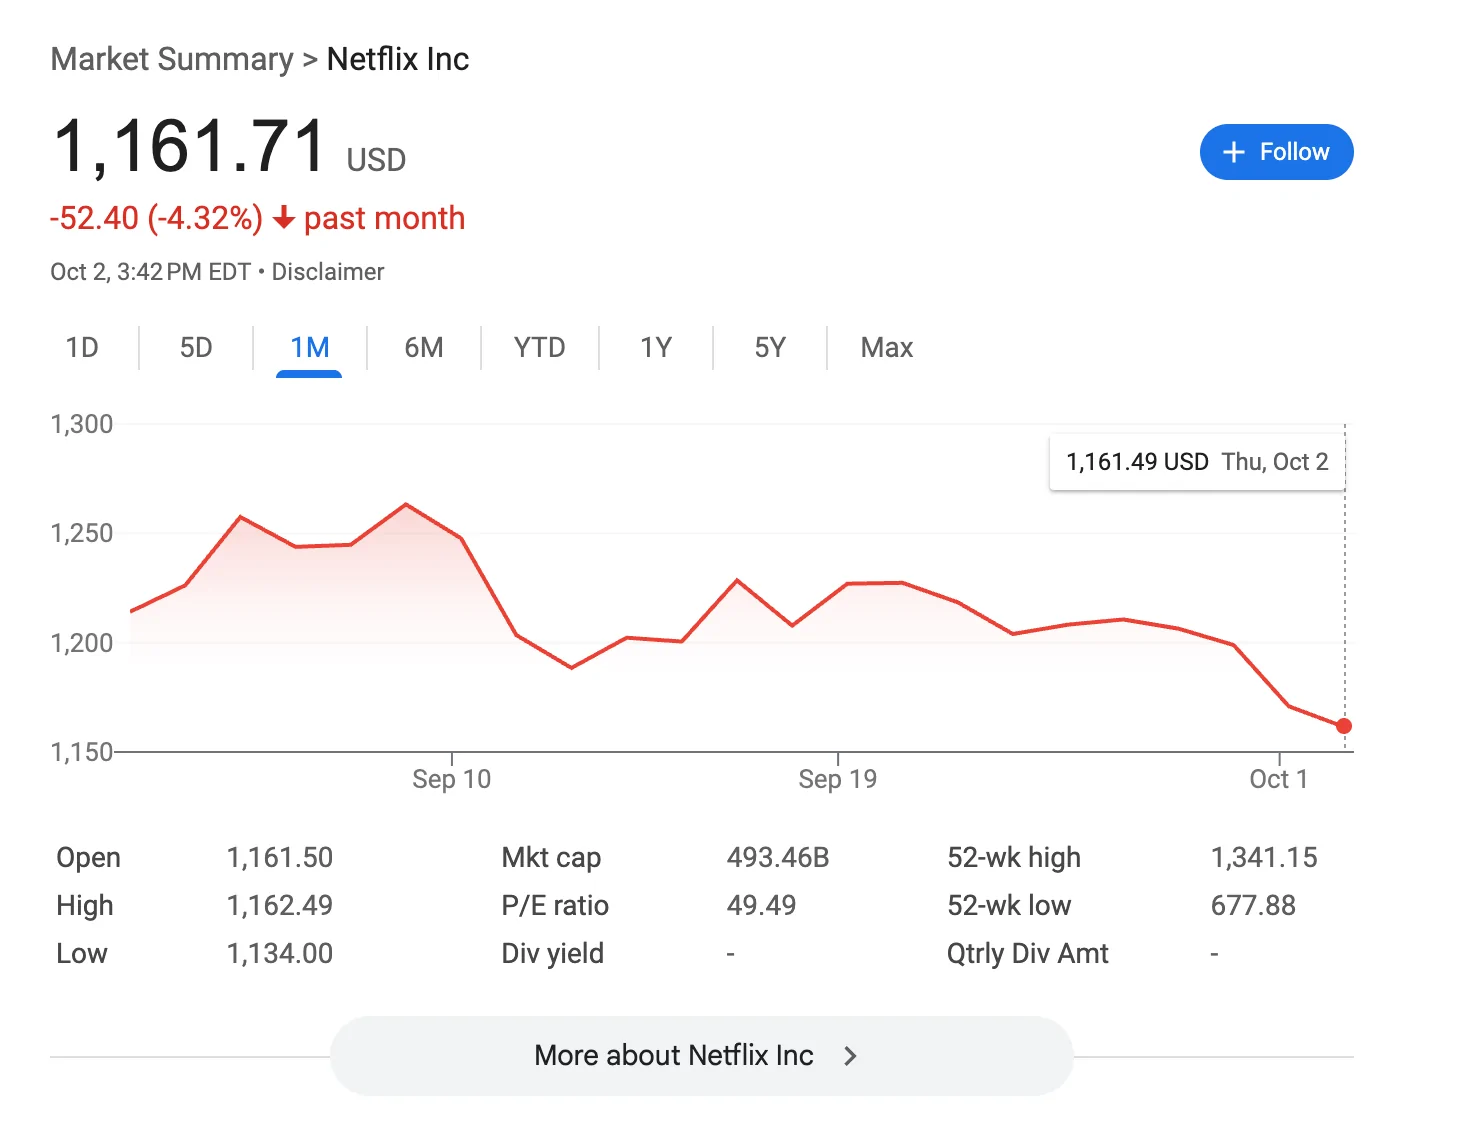Click the plus icon in Follow button
The image size is (1460, 1132).
point(1234,152)
